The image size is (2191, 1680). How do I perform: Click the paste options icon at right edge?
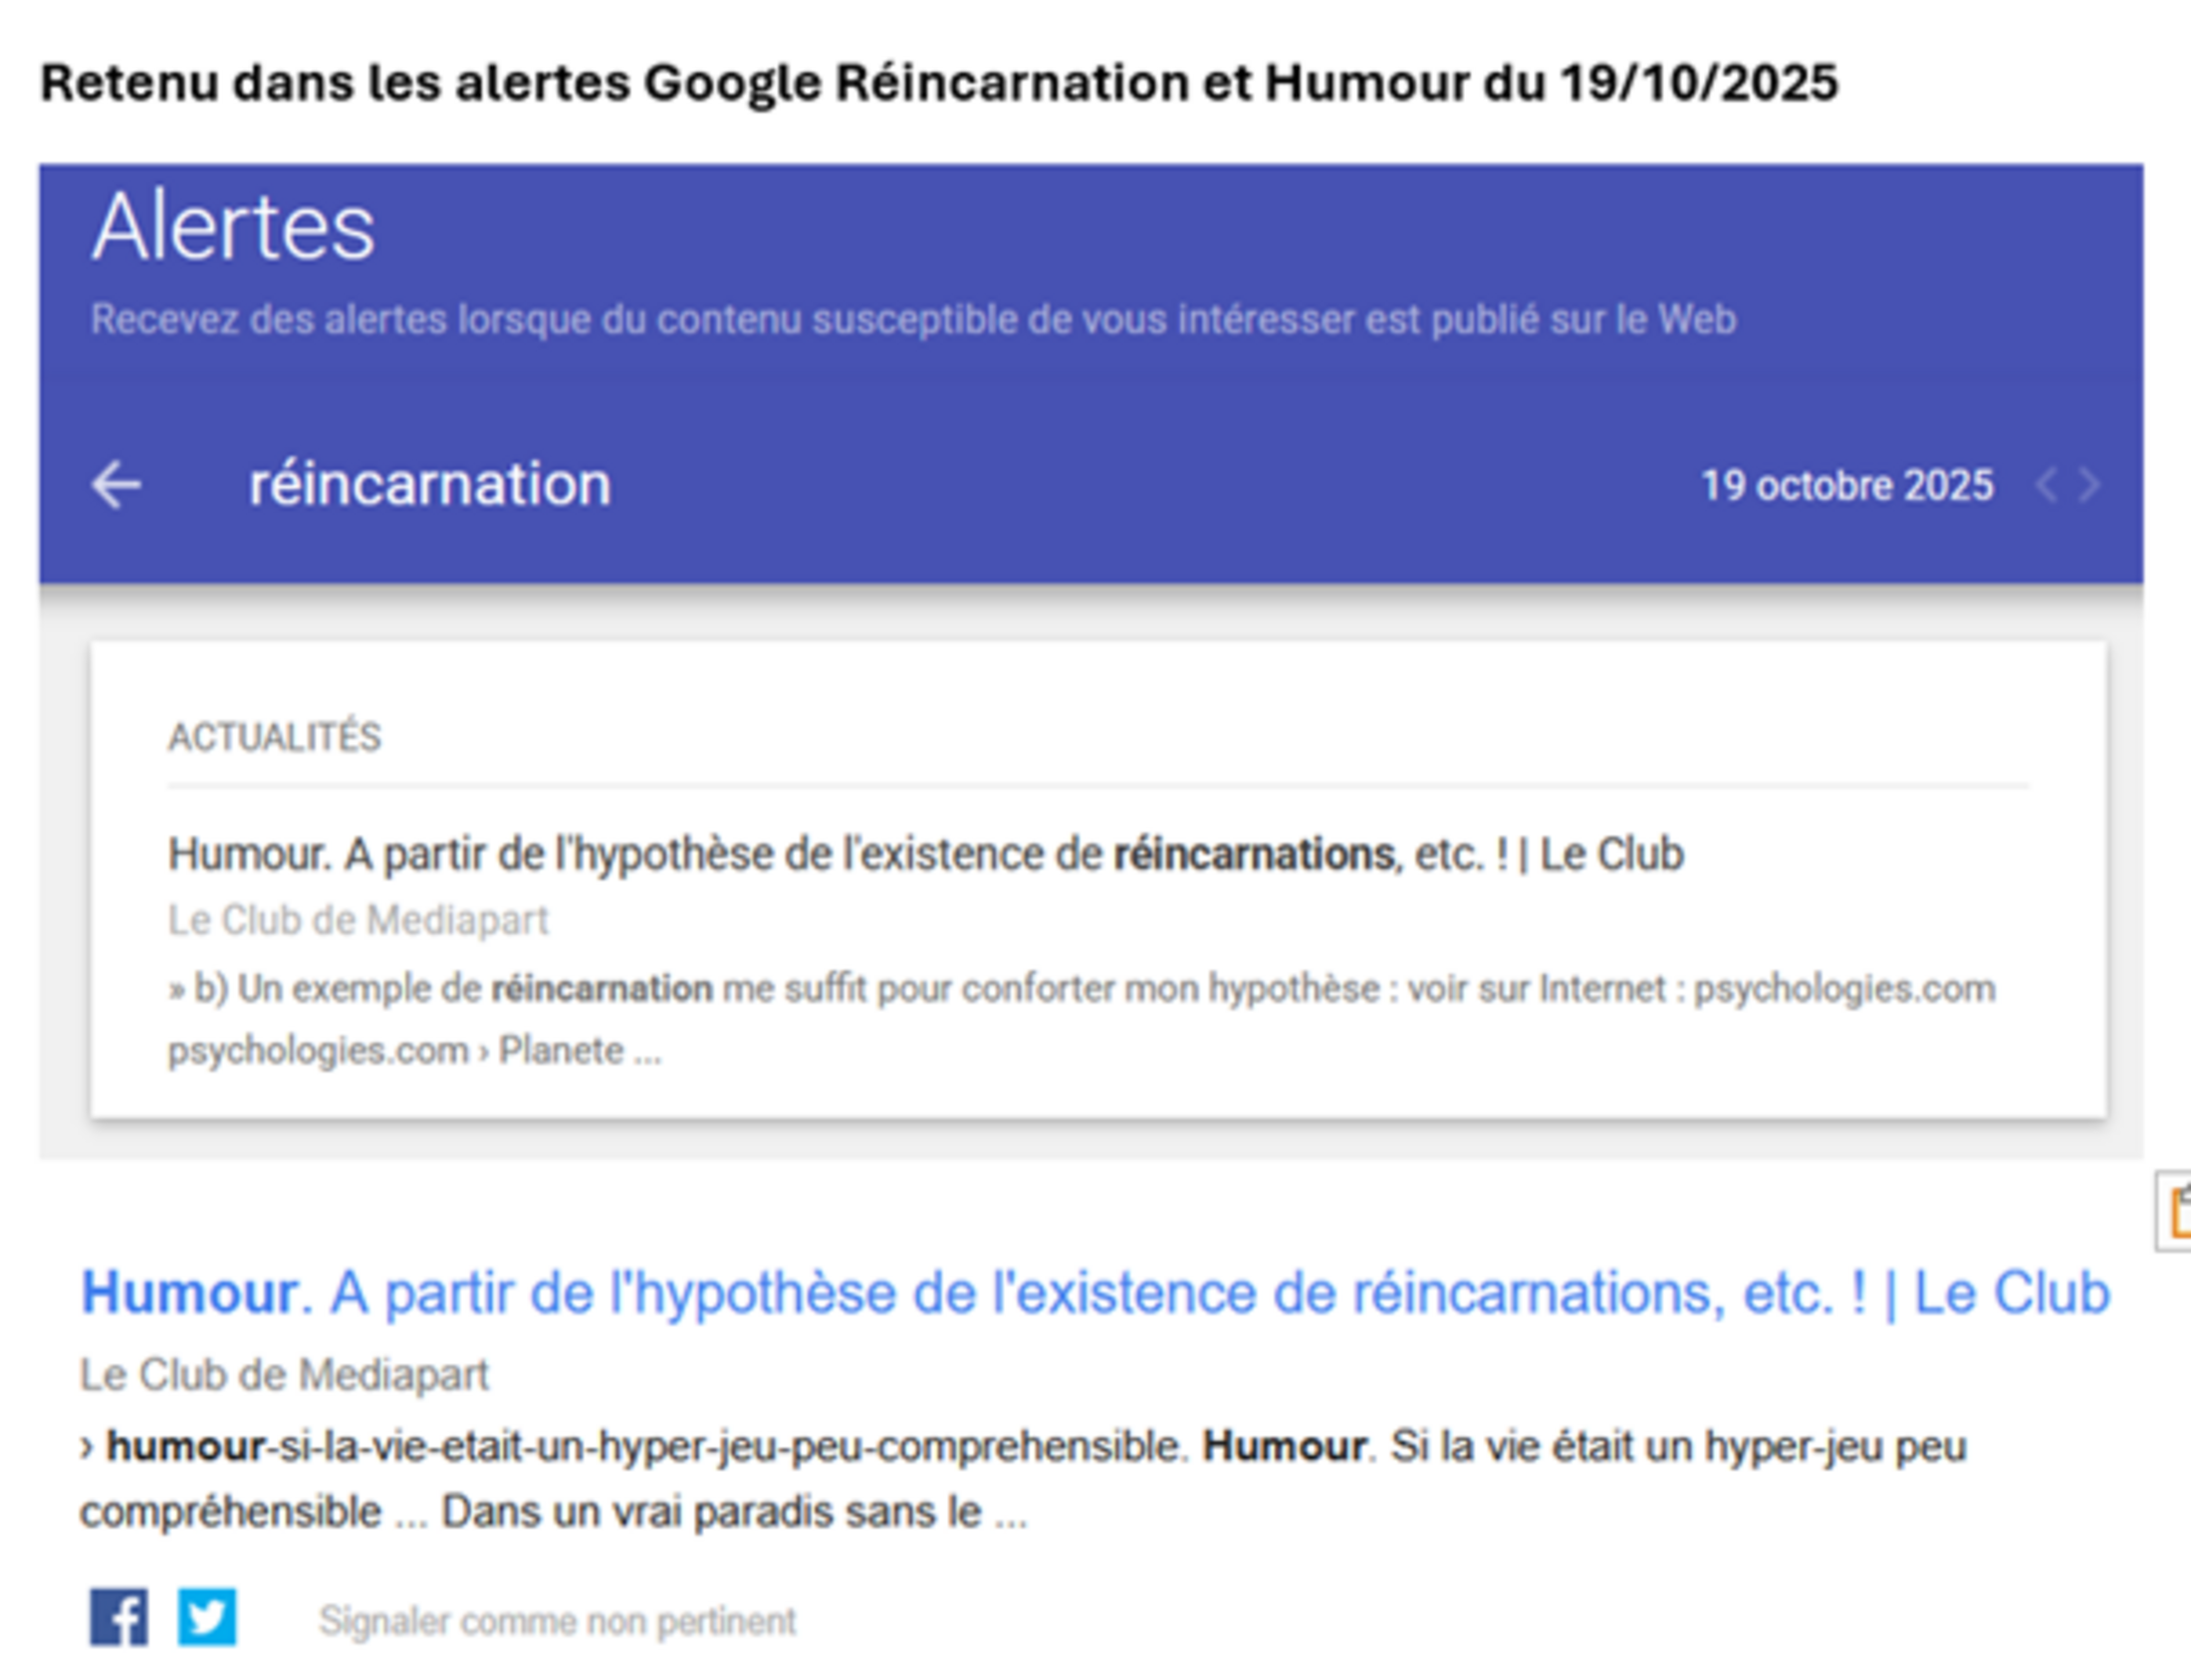[x=2178, y=1212]
